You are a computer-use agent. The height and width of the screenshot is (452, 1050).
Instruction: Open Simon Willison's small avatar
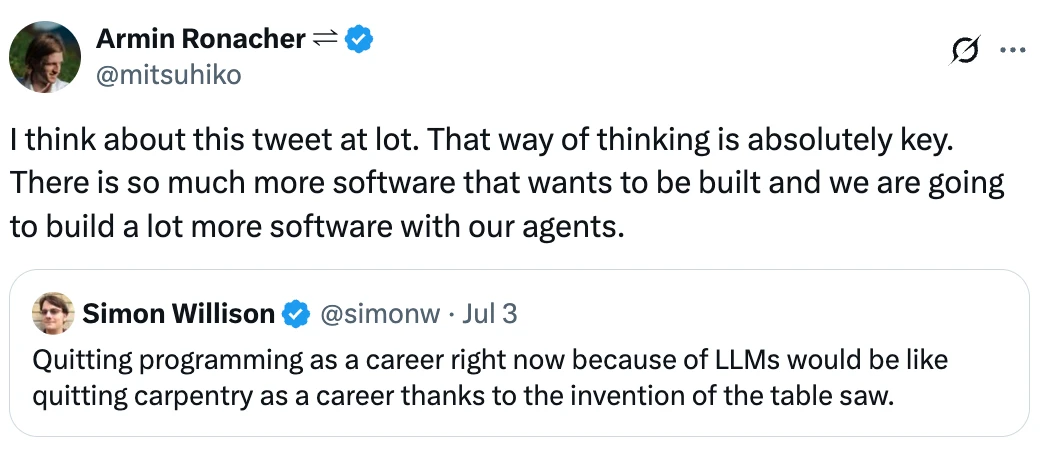54,314
